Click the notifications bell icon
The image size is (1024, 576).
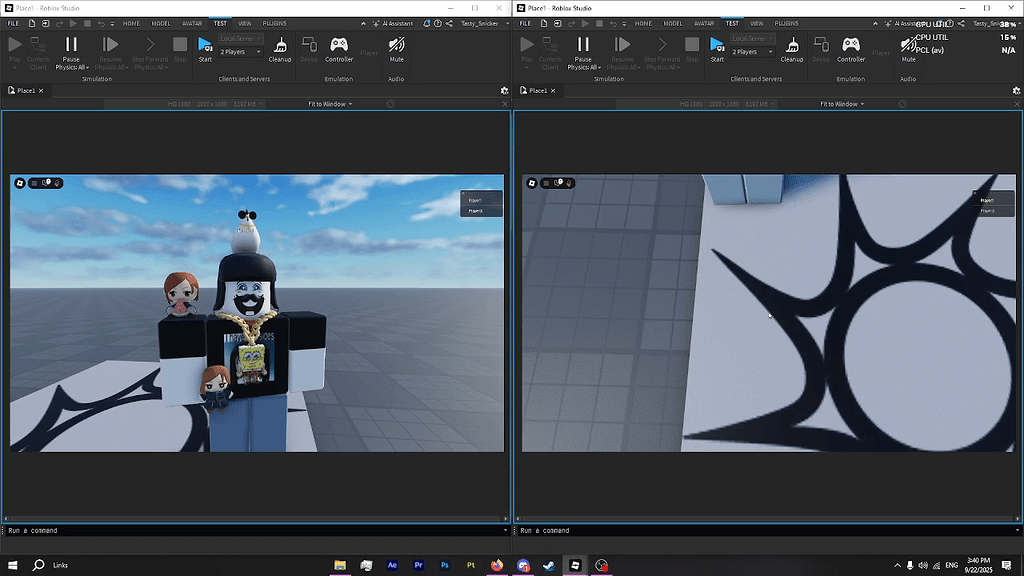pos(427,23)
